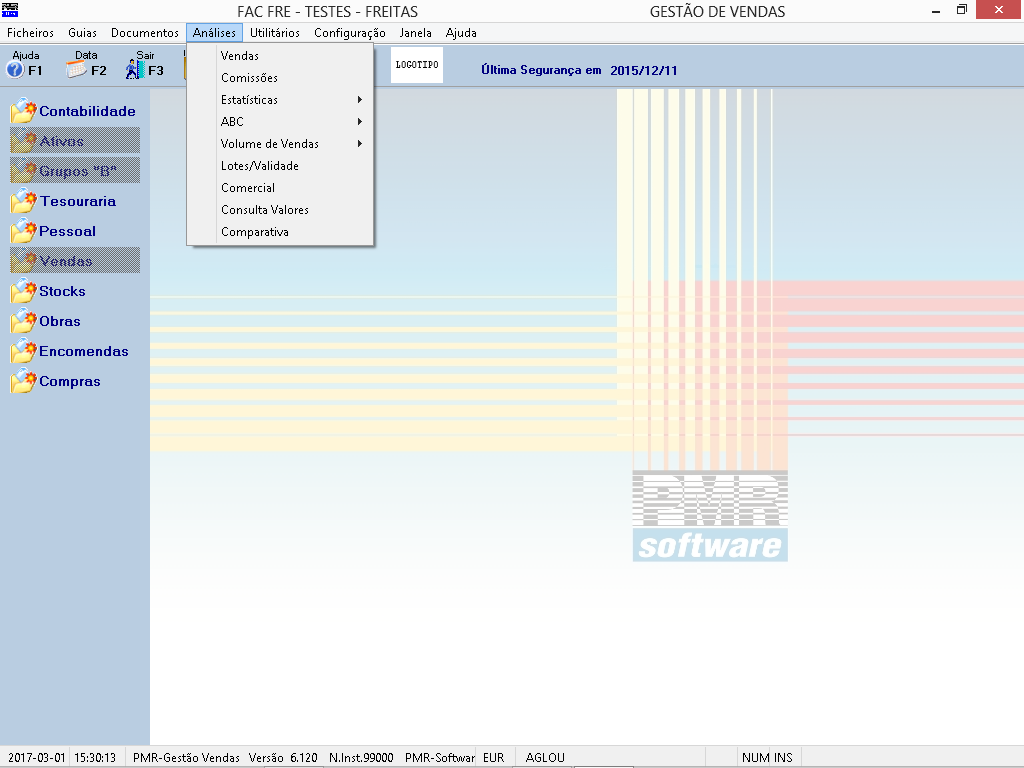
Task: Click the NUM INS status indicator
Action: 767,758
